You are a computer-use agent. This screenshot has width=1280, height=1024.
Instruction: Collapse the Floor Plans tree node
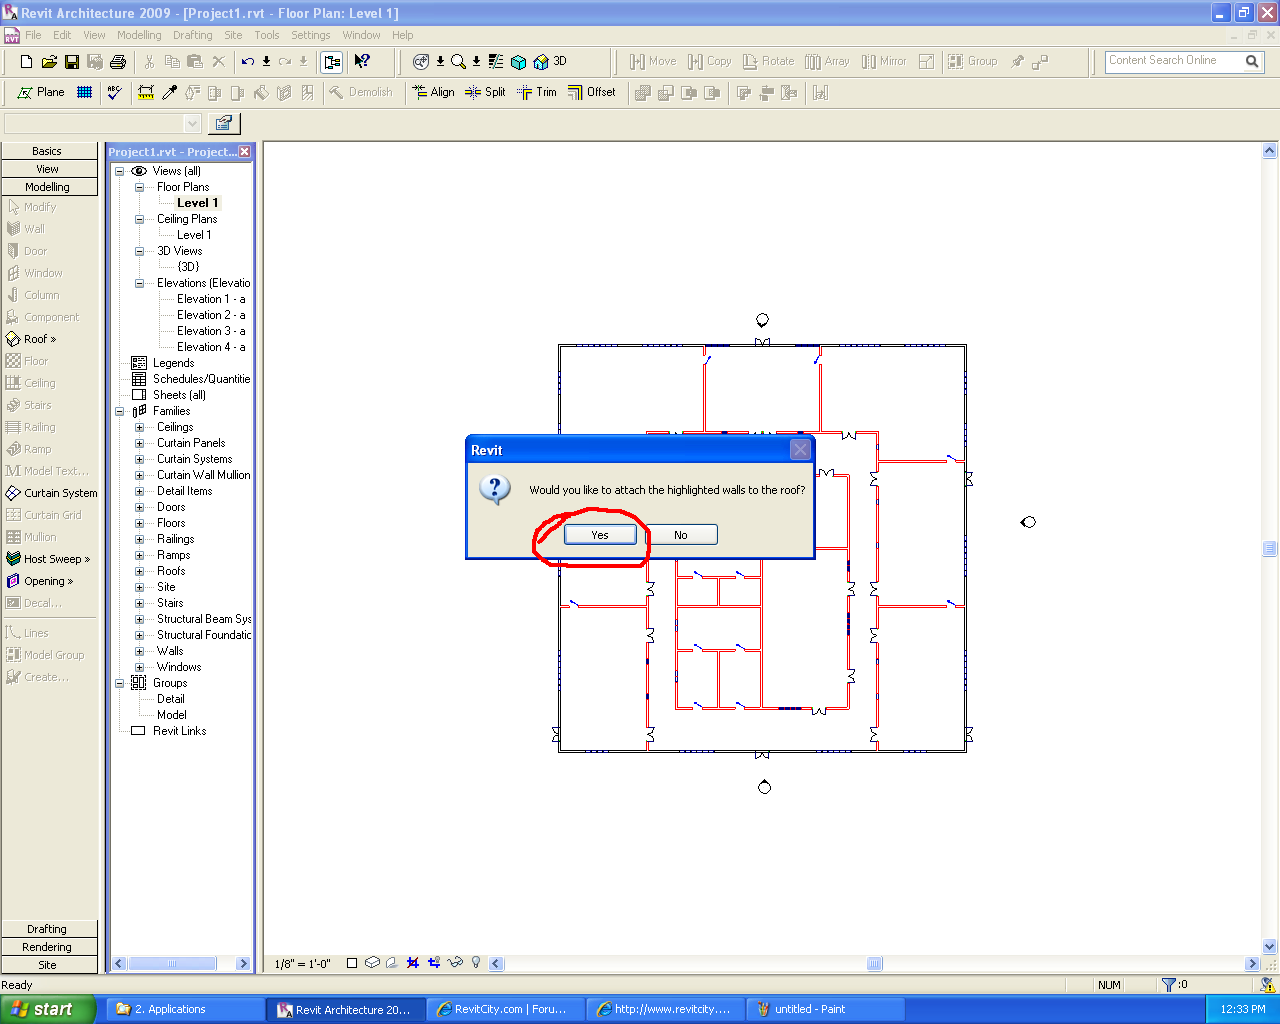point(140,187)
